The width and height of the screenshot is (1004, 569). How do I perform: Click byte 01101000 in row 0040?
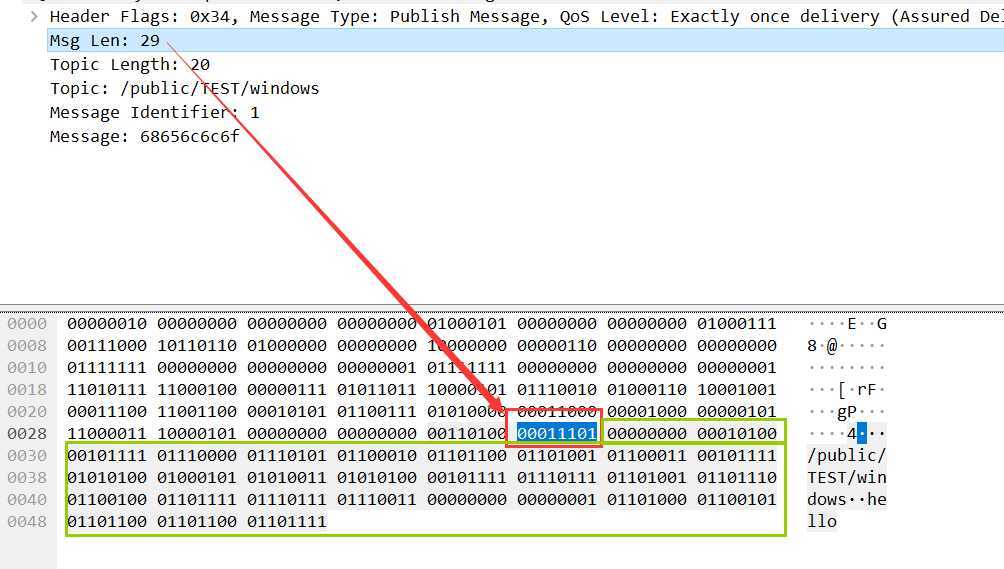click(647, 499)
